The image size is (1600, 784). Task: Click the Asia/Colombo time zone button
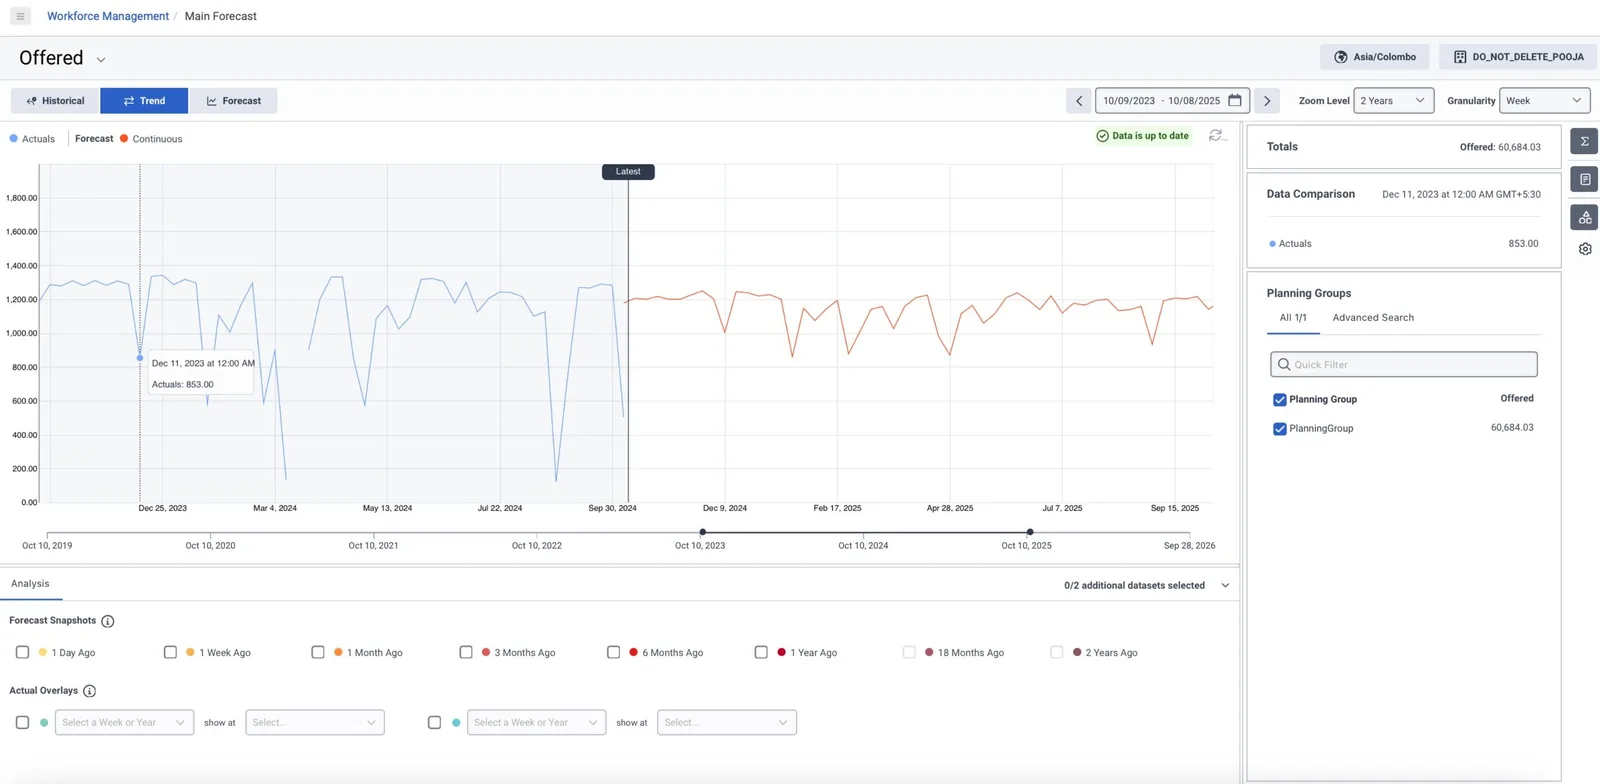click(x=1375, y=57)
